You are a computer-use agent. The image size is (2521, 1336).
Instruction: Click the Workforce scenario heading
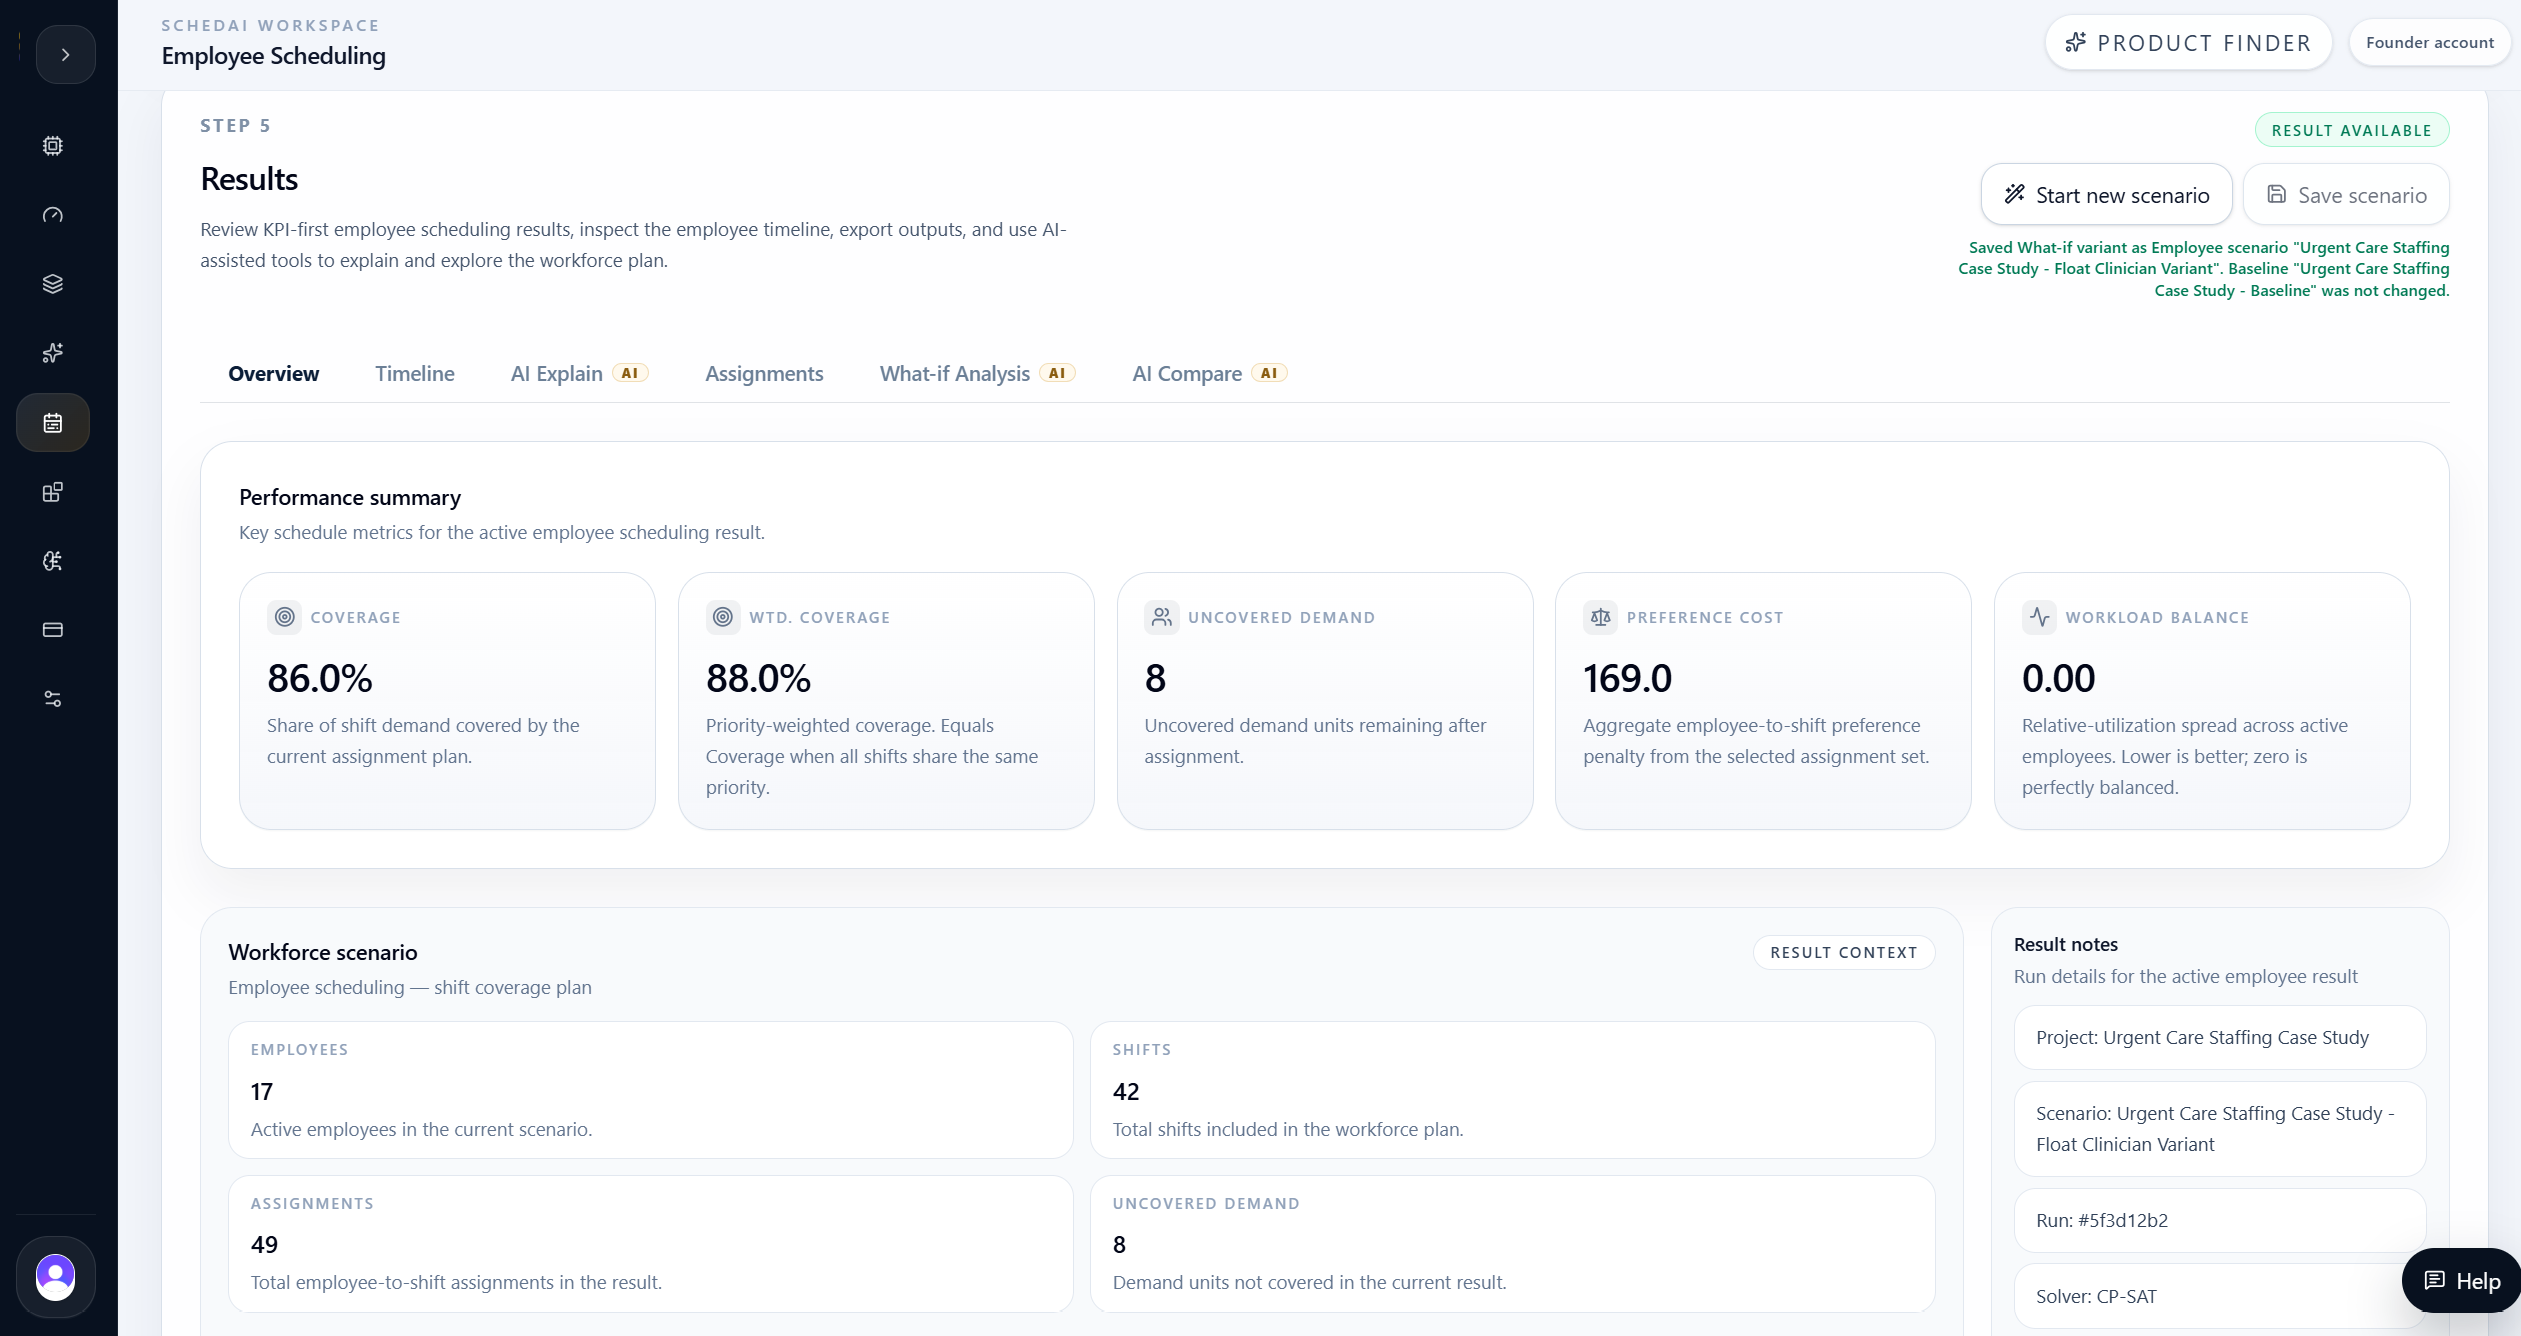pos(323,953)
